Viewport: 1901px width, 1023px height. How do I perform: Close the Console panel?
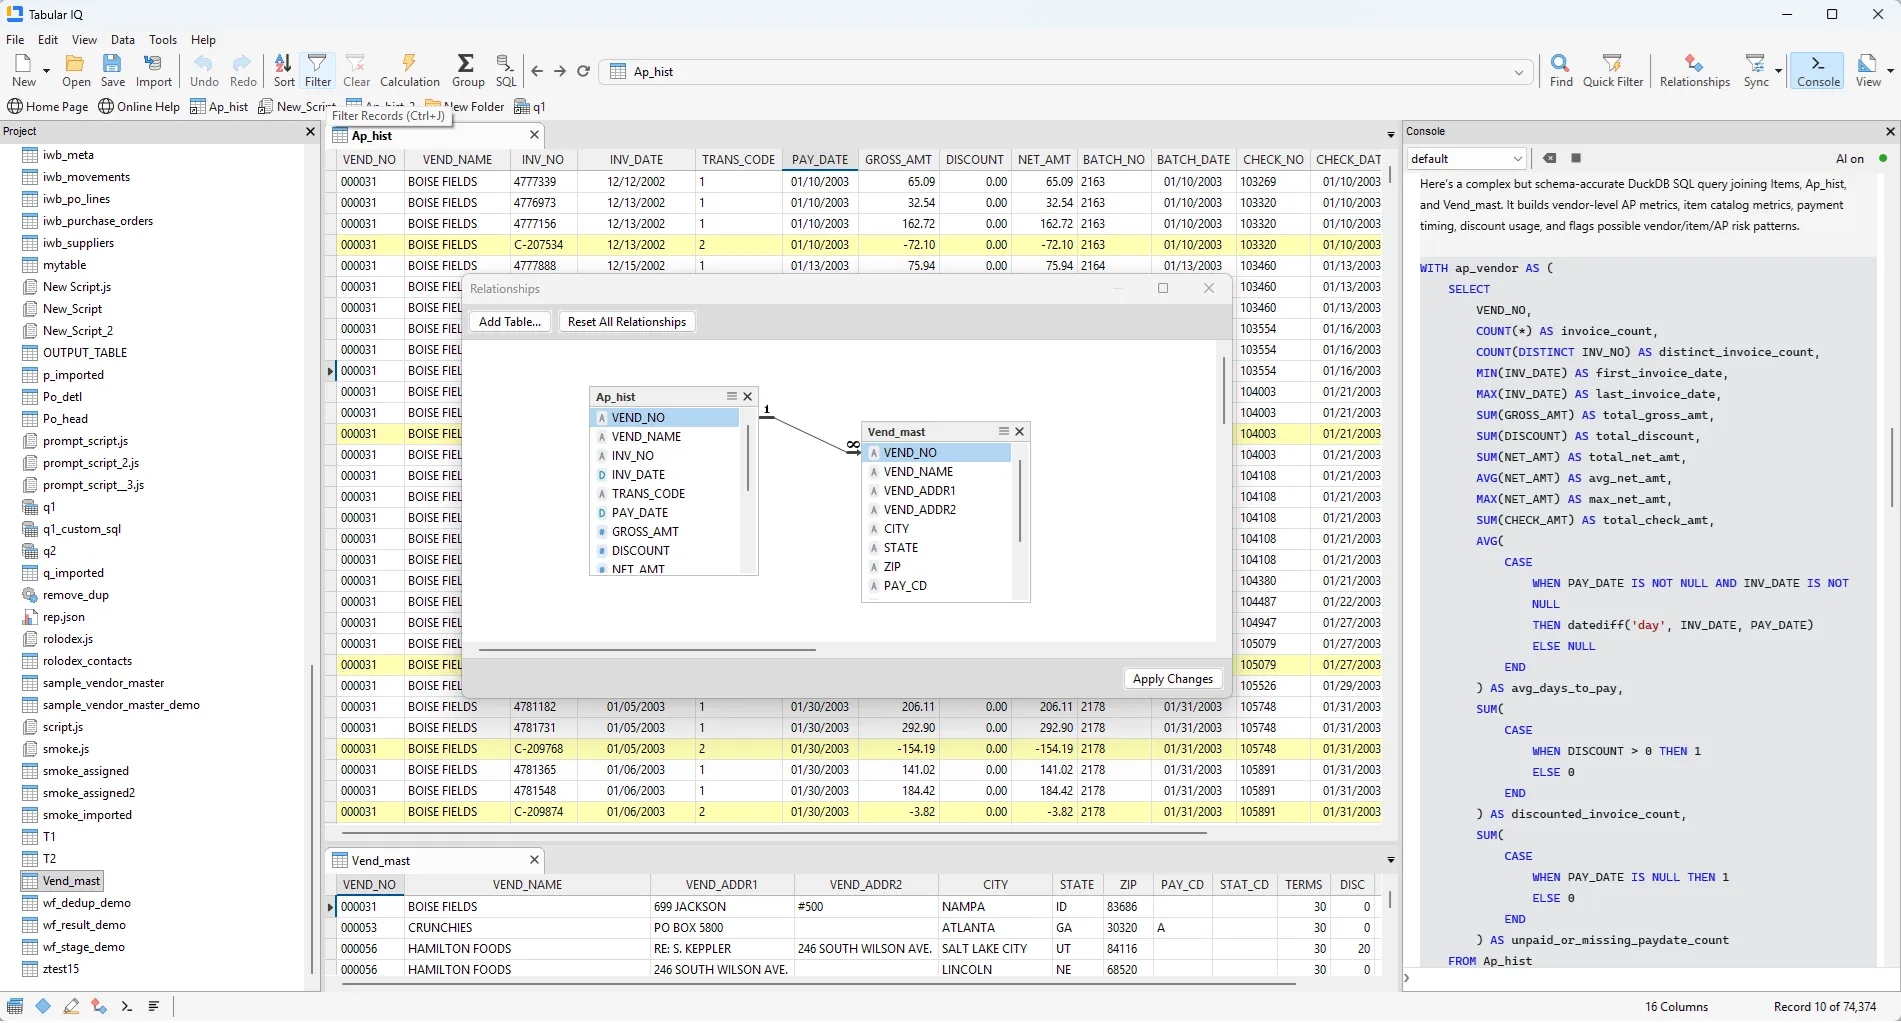pos(1890,132)
